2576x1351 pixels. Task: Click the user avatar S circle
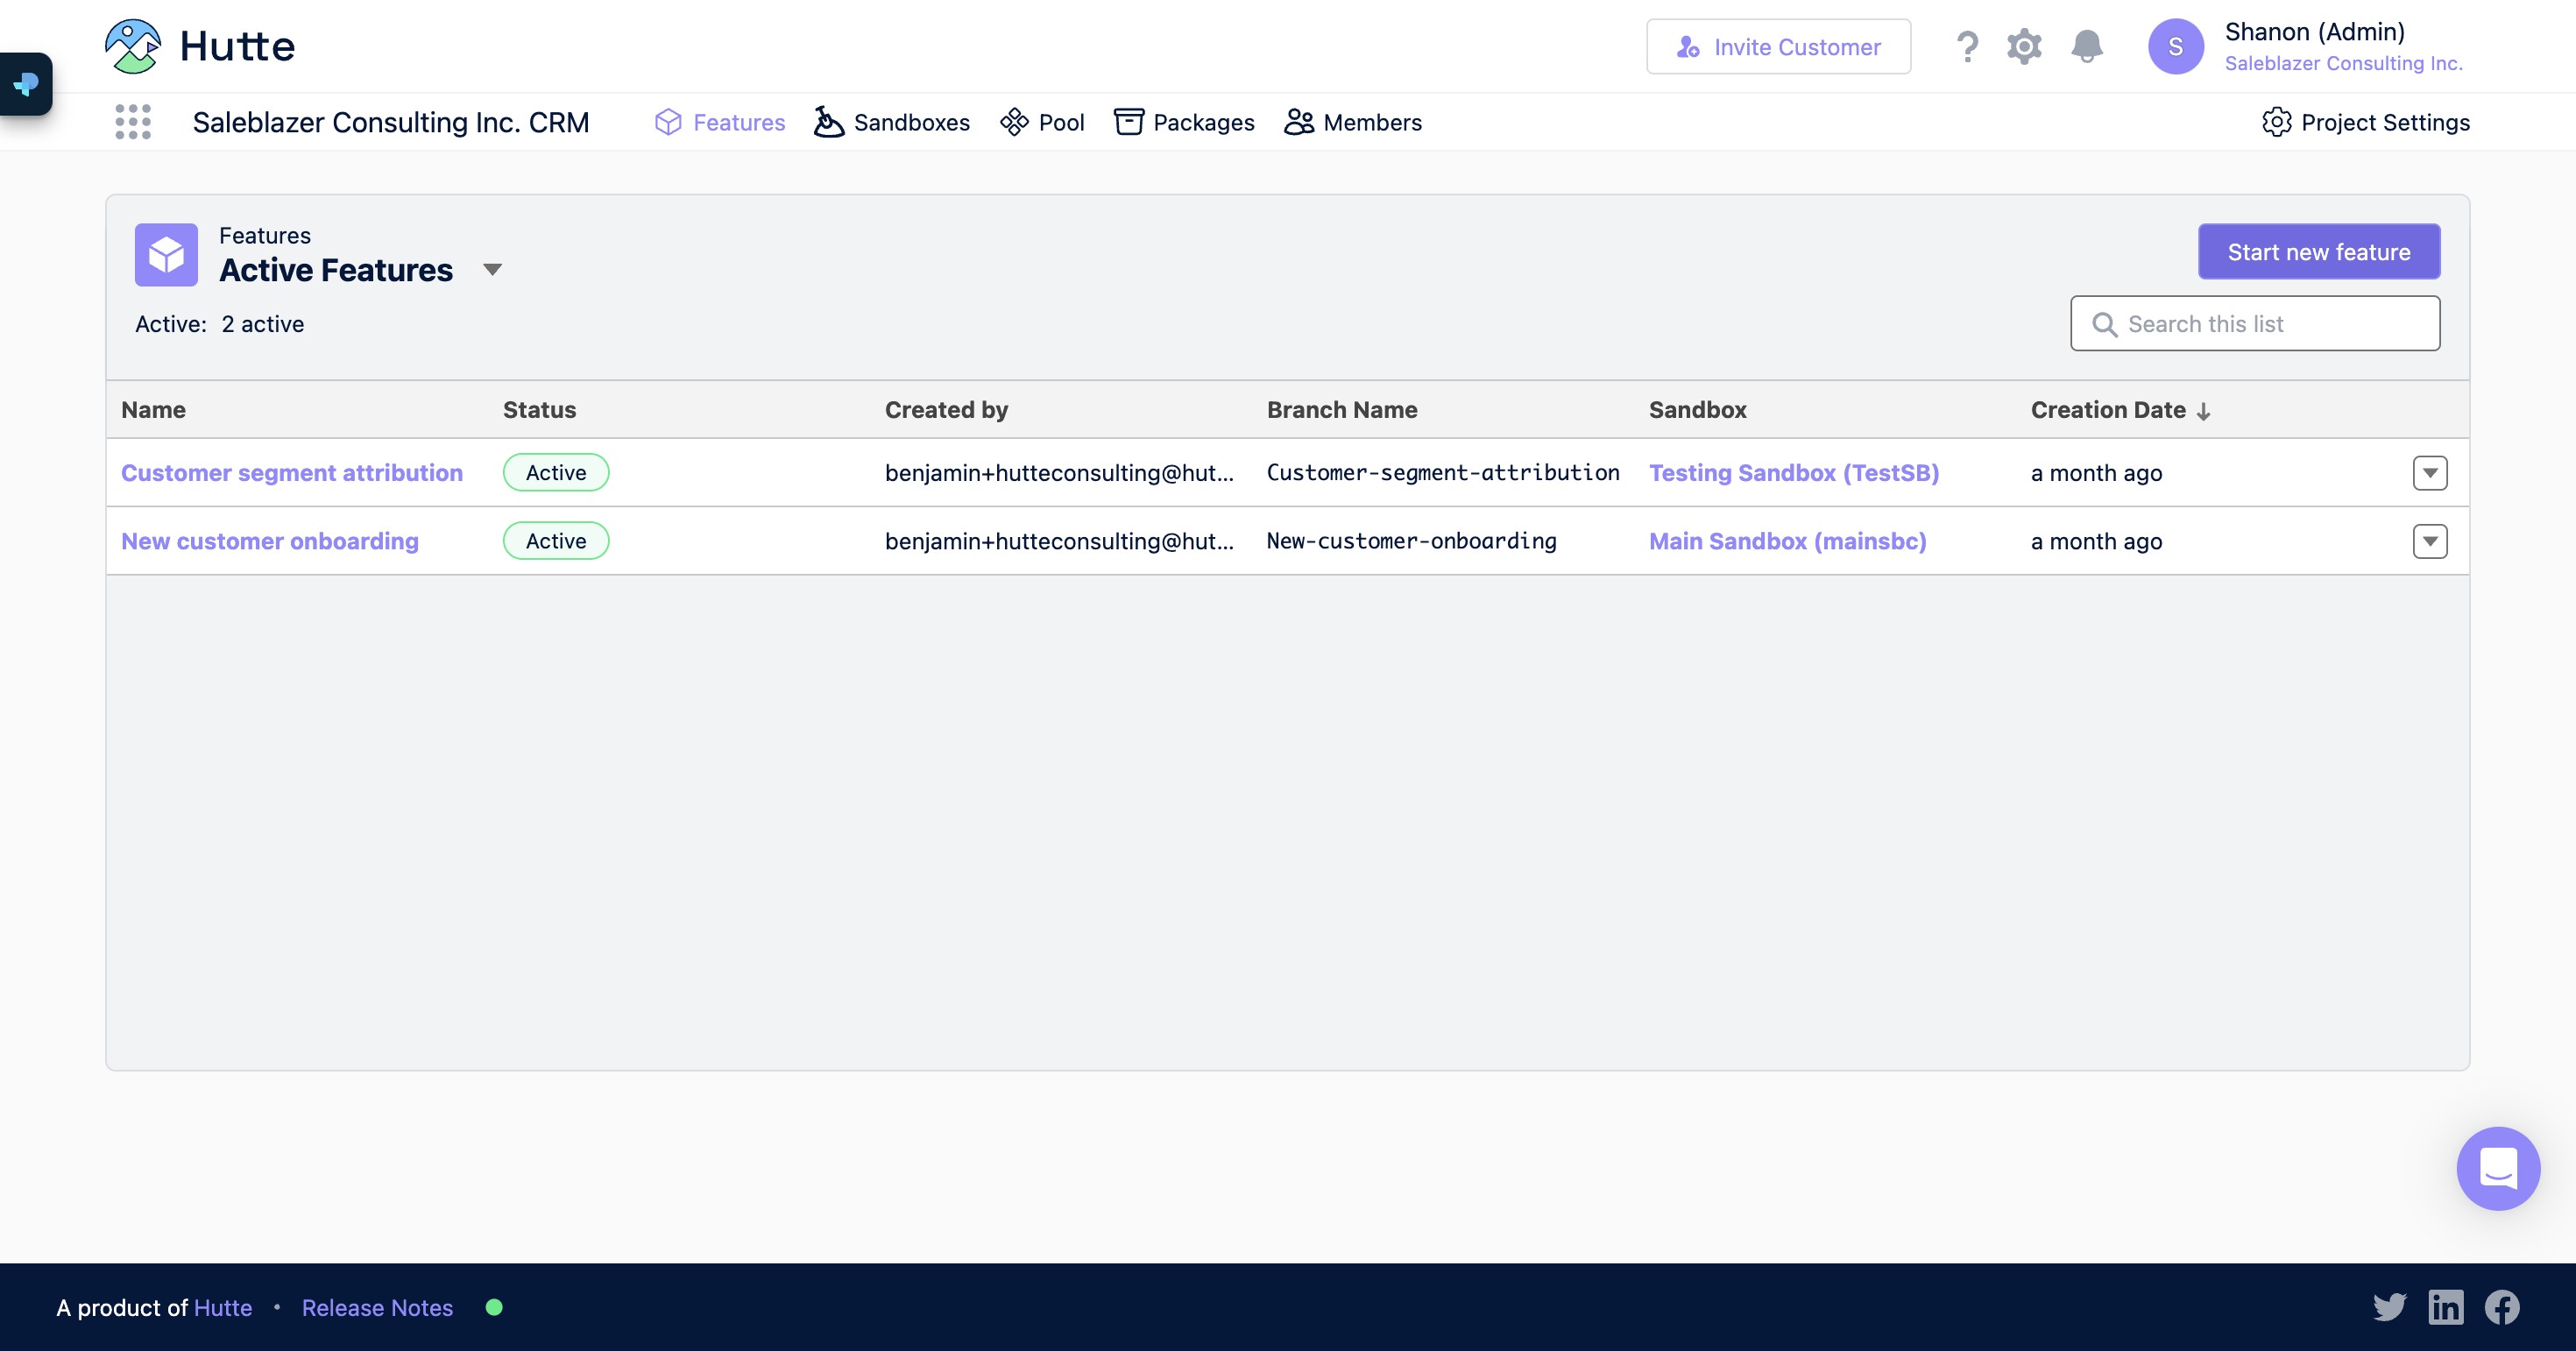tap(2175, 47)
